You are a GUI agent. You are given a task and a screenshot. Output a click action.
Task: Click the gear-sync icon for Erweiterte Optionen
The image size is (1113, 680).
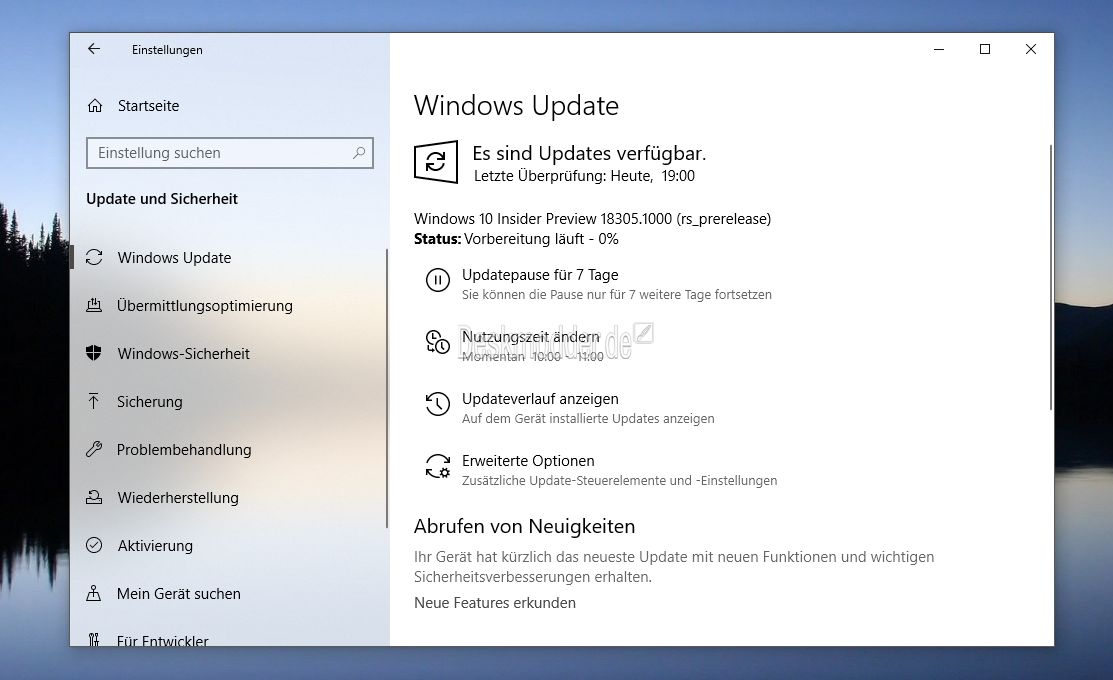point(438,466)
